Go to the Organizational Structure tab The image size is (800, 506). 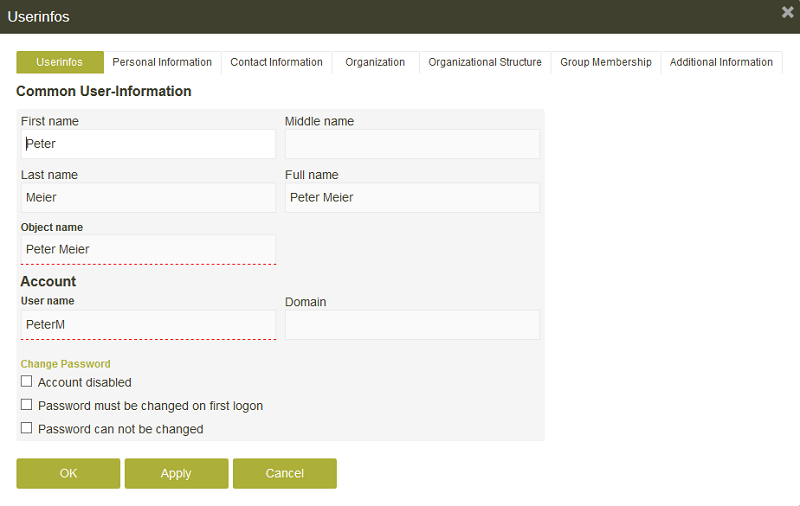coord(485,62)
